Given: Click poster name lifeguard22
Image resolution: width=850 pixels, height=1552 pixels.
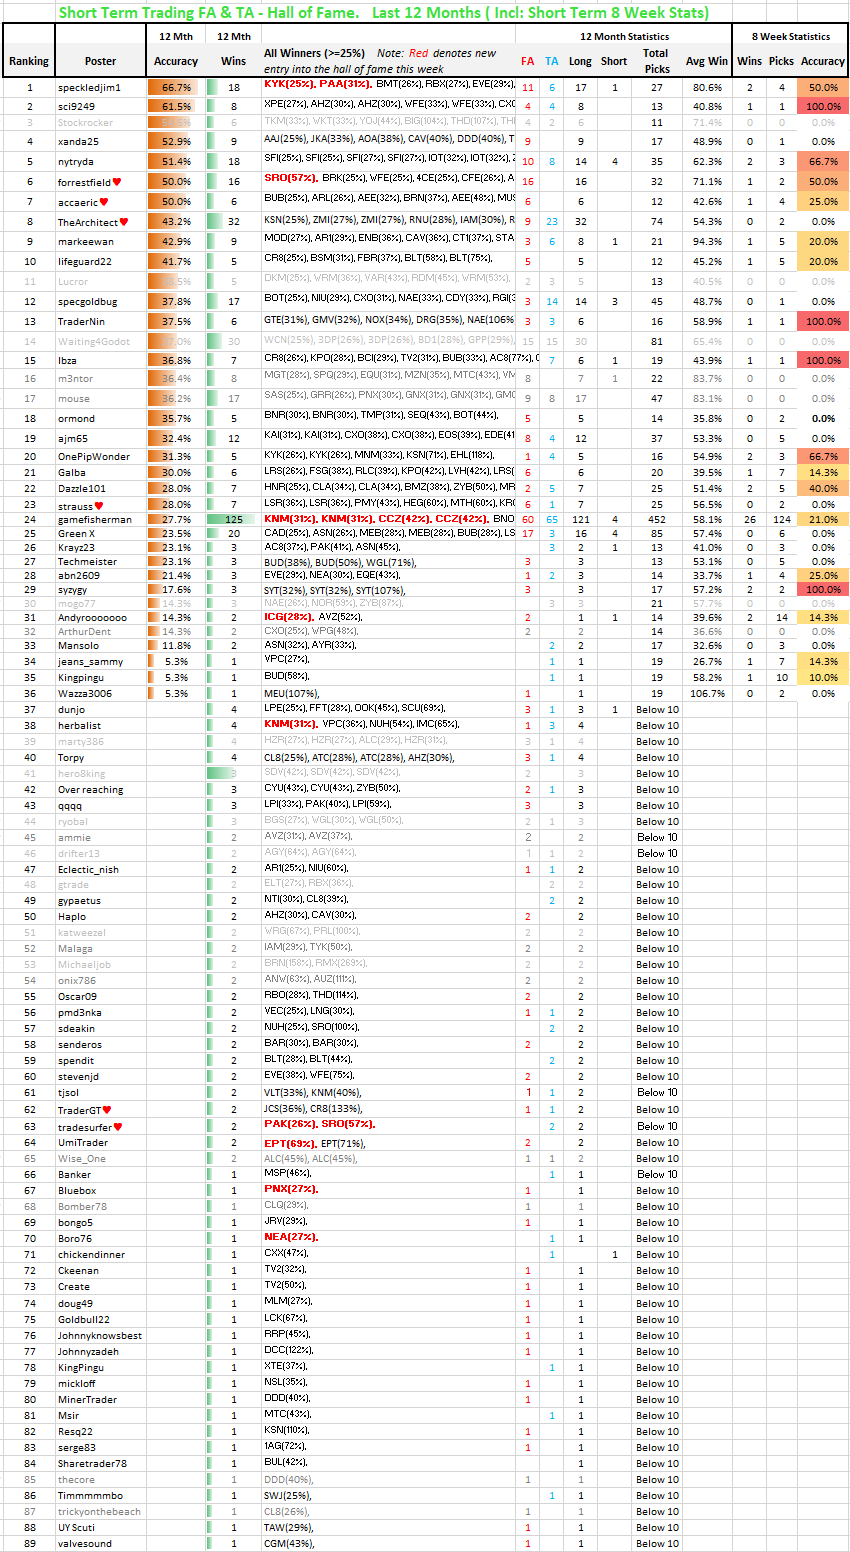Looking at the screenshot, I should [85, 262].
